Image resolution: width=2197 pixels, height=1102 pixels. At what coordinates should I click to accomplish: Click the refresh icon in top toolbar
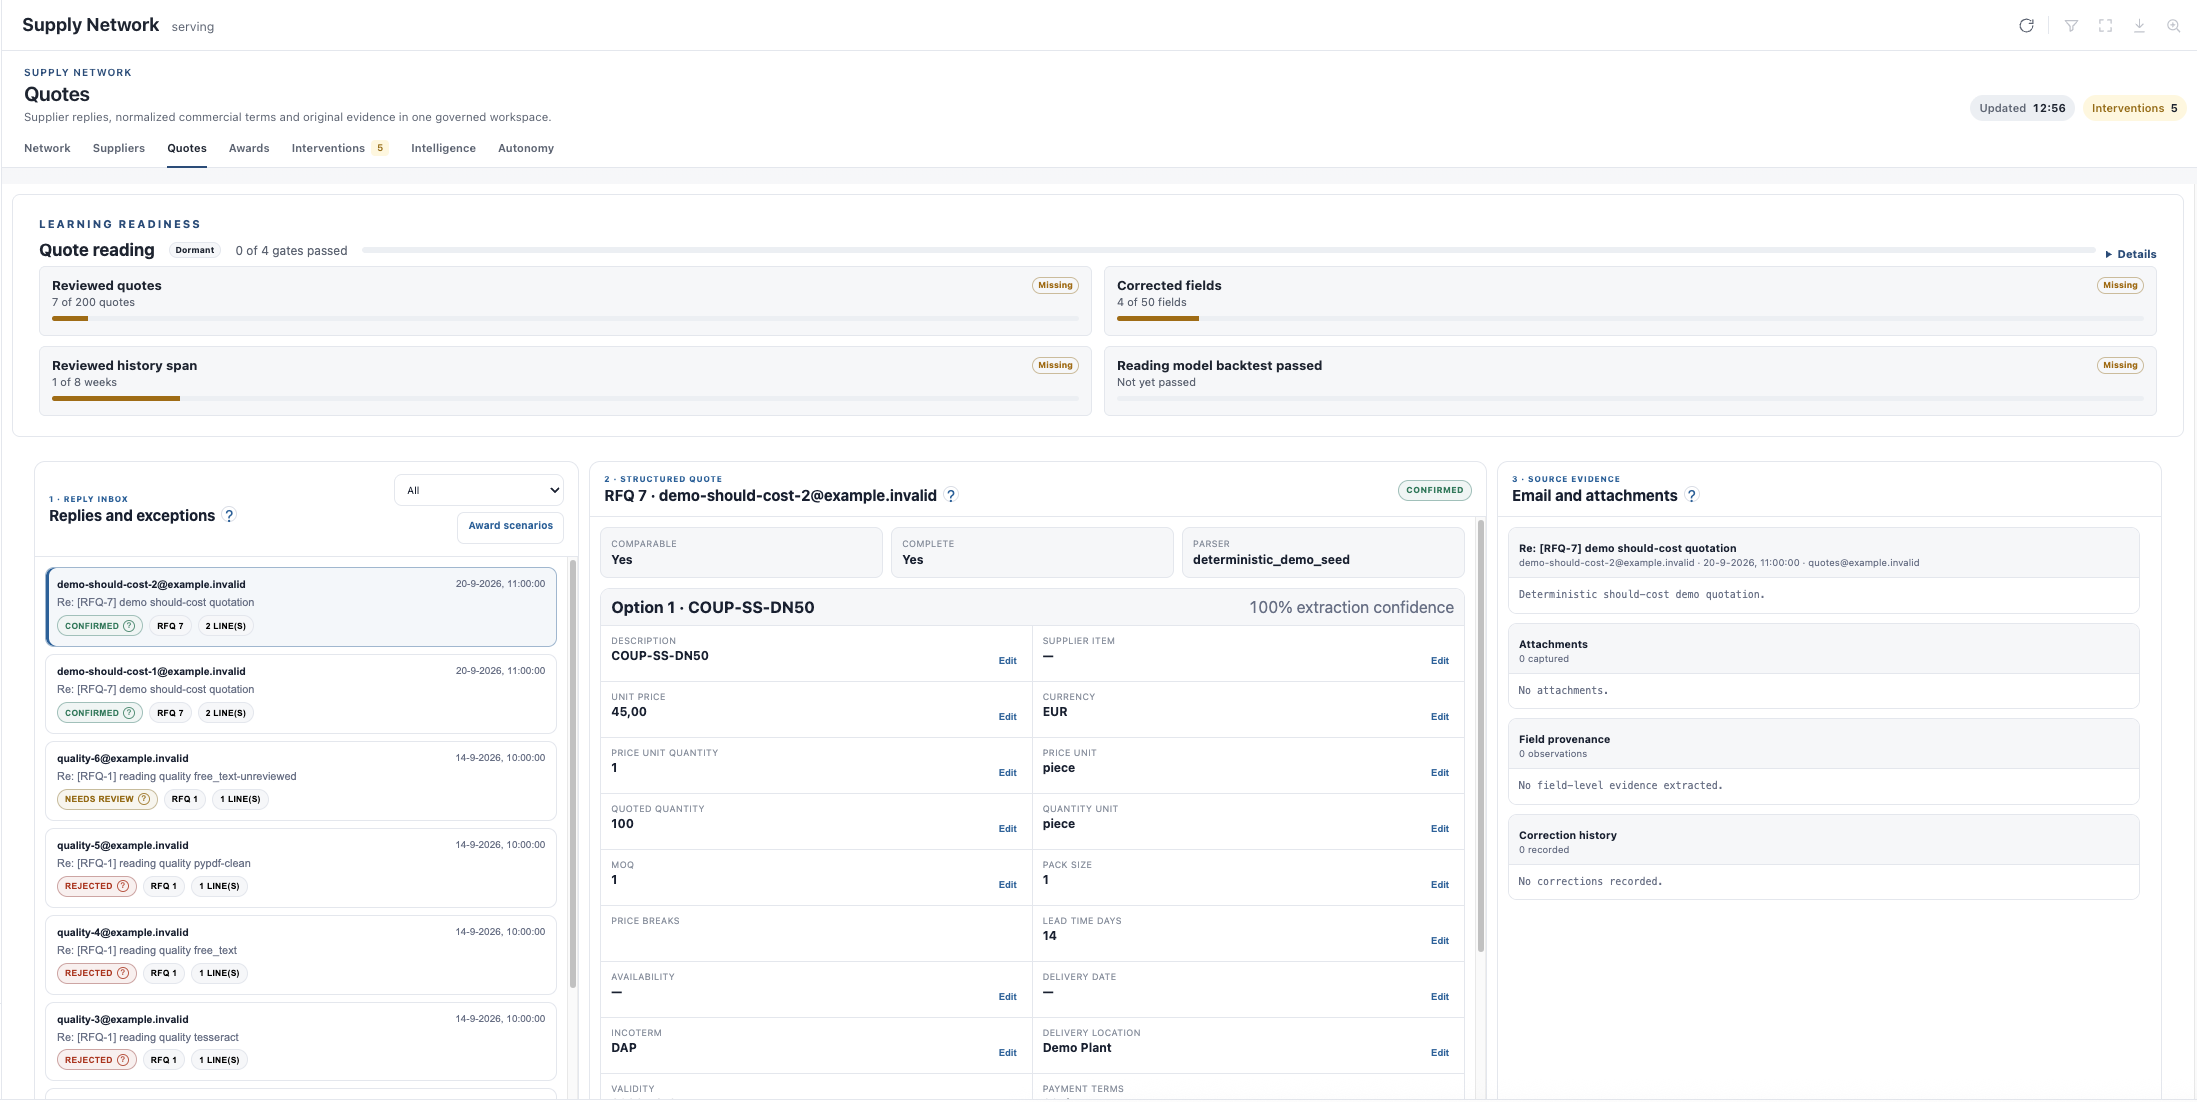2026,26
